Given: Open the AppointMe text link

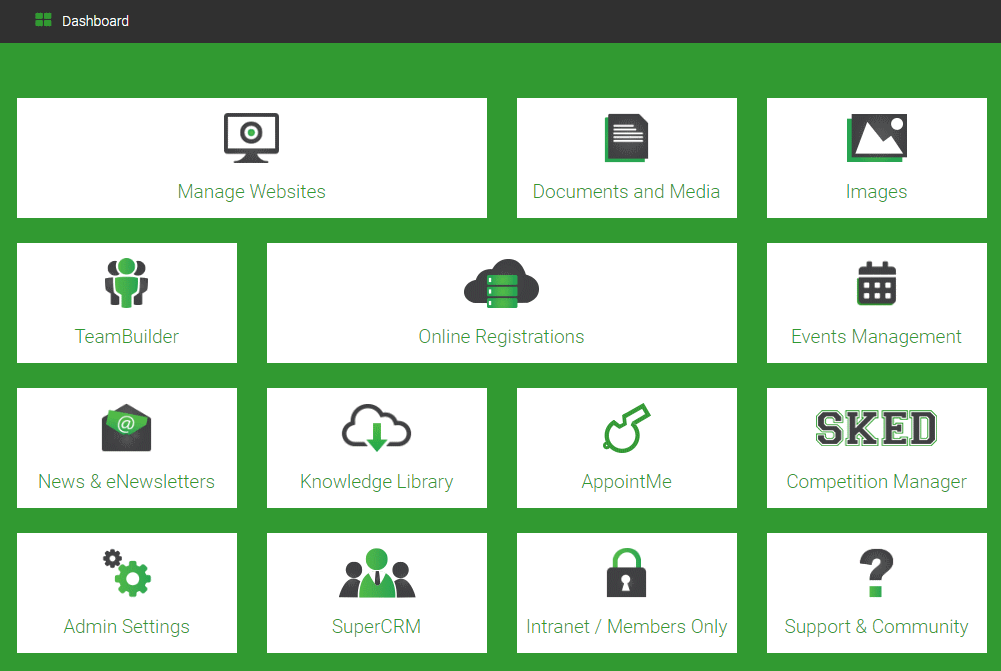Looking at the screenshot, I should 626,481.
